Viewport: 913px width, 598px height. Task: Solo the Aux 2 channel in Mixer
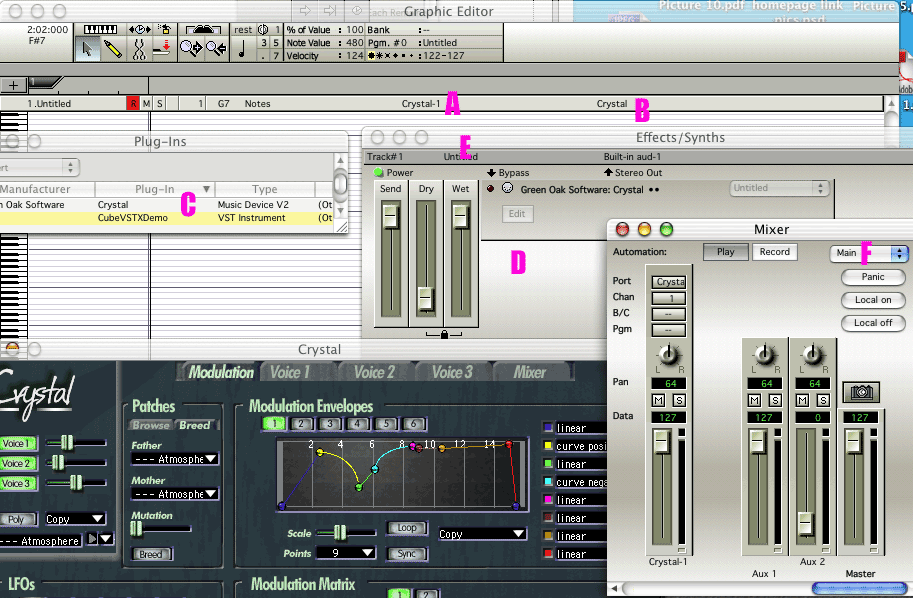point(823,401)
